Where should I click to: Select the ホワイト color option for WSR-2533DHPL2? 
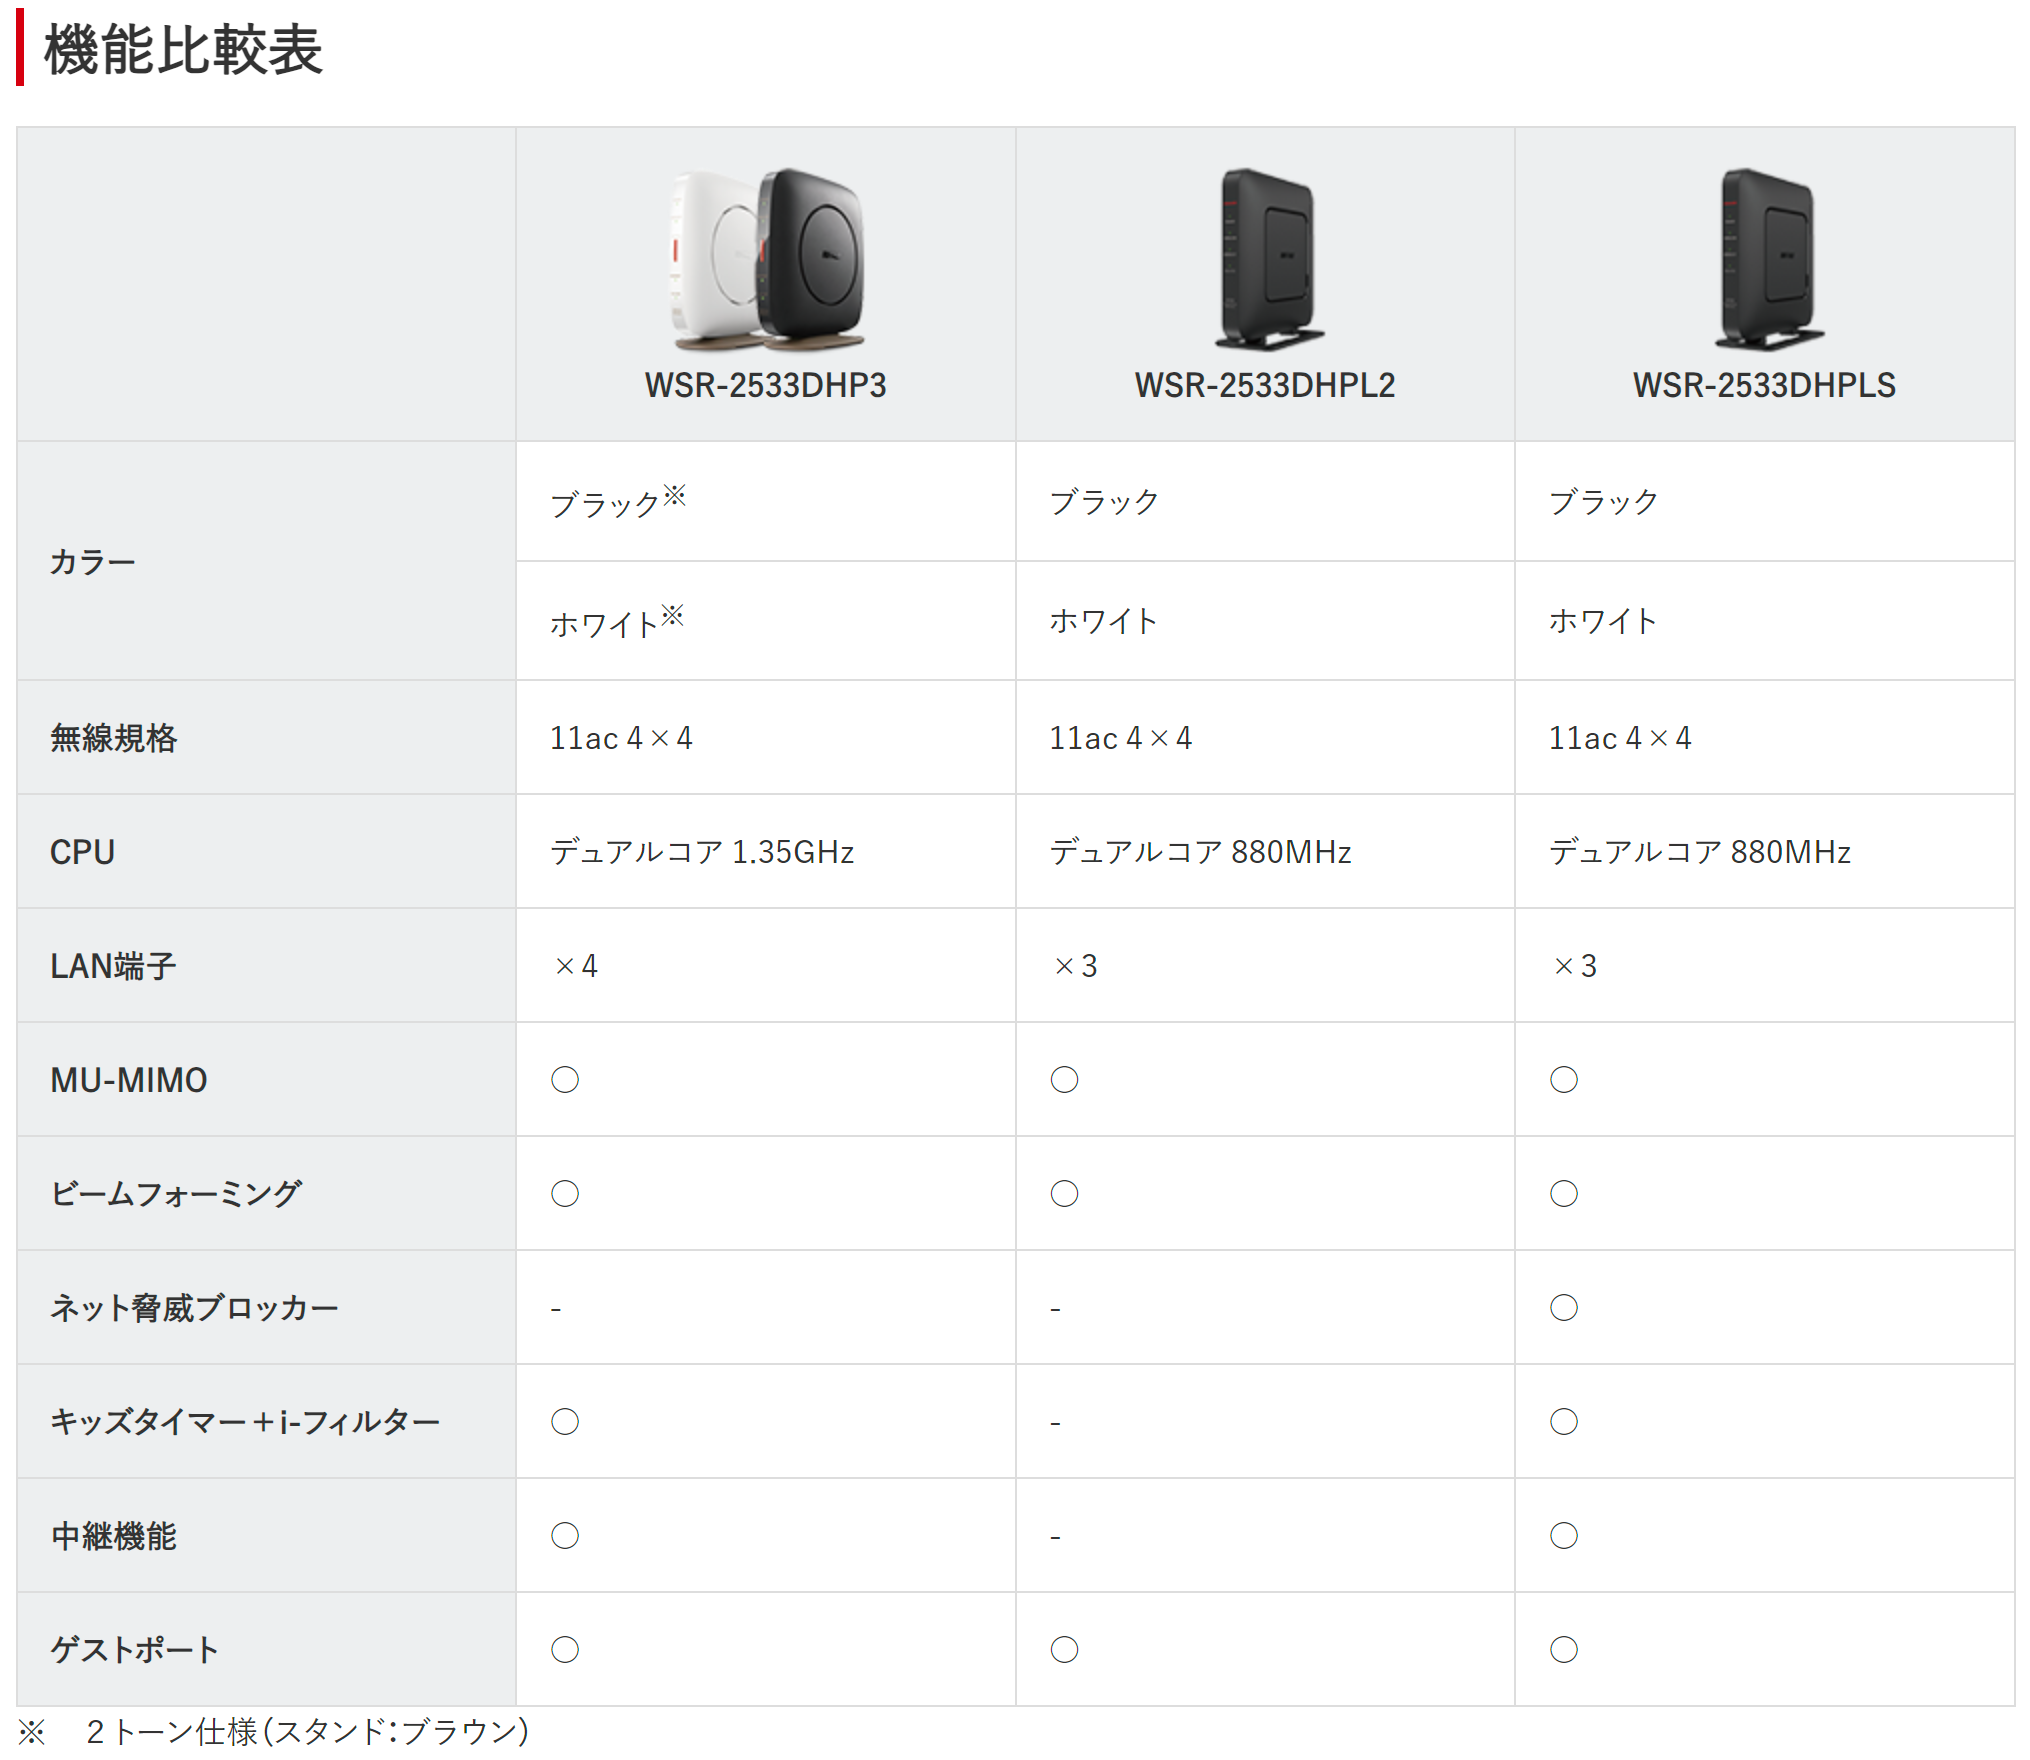1104,620
